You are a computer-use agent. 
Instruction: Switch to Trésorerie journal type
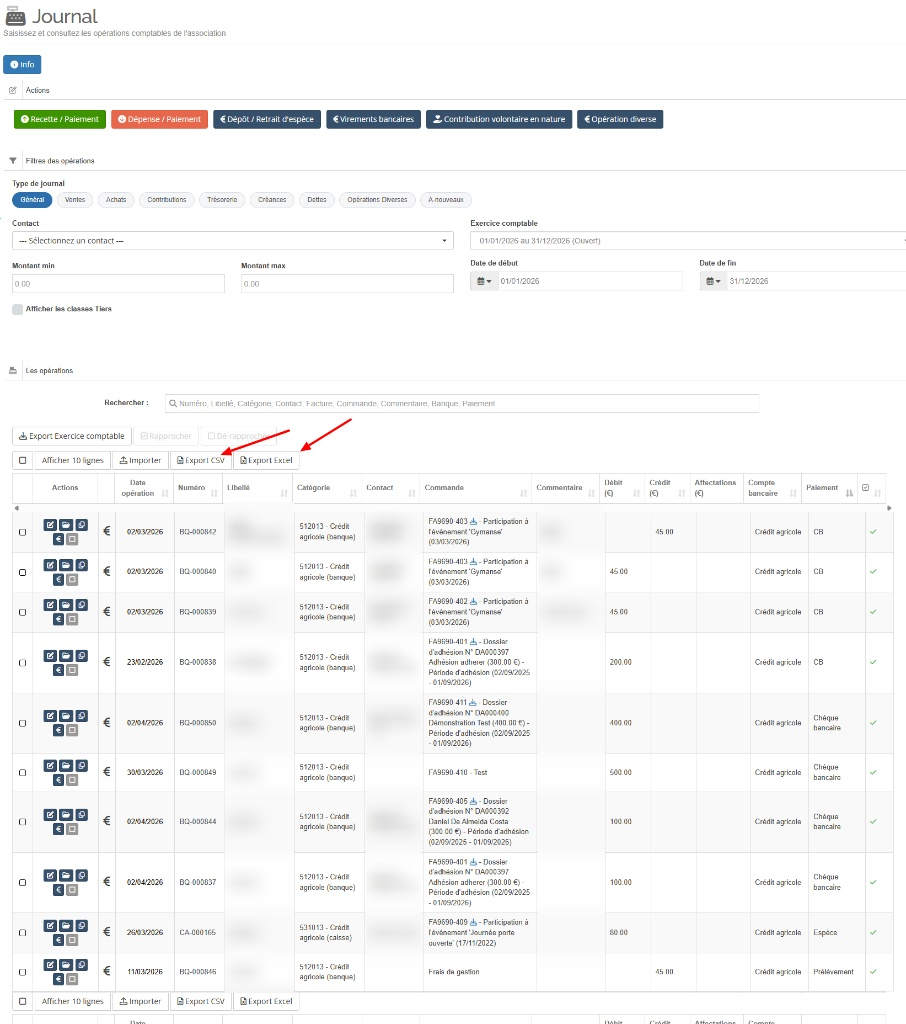[x=222, y=200]
